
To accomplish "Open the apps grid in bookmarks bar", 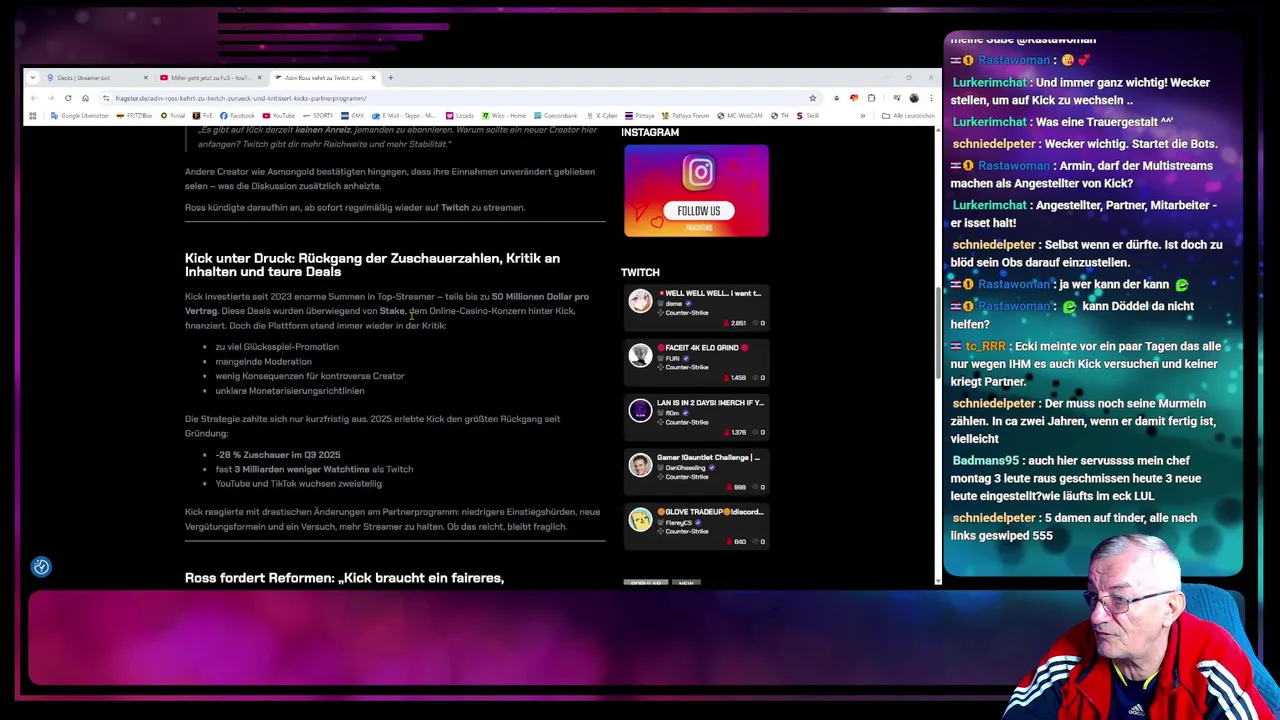I will (x=33, y=116).
